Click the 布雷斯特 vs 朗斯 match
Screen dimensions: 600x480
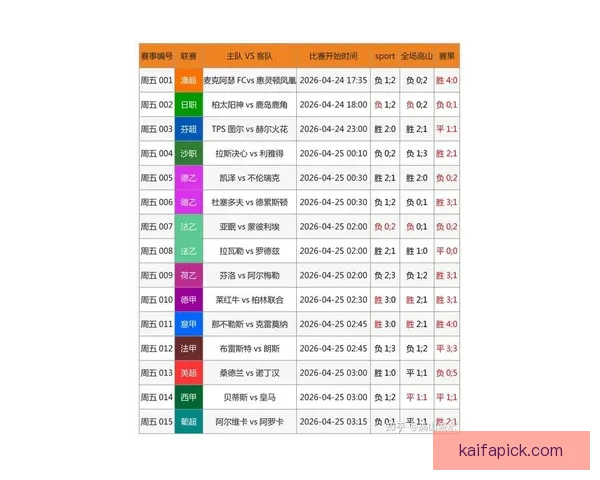coord(249,348)
